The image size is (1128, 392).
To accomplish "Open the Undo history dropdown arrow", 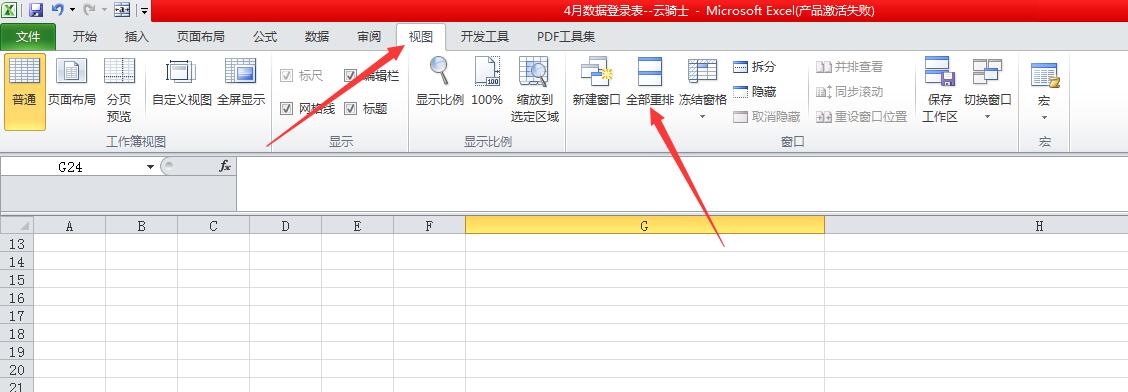I will pyautogui.click(x=73, y=11).
